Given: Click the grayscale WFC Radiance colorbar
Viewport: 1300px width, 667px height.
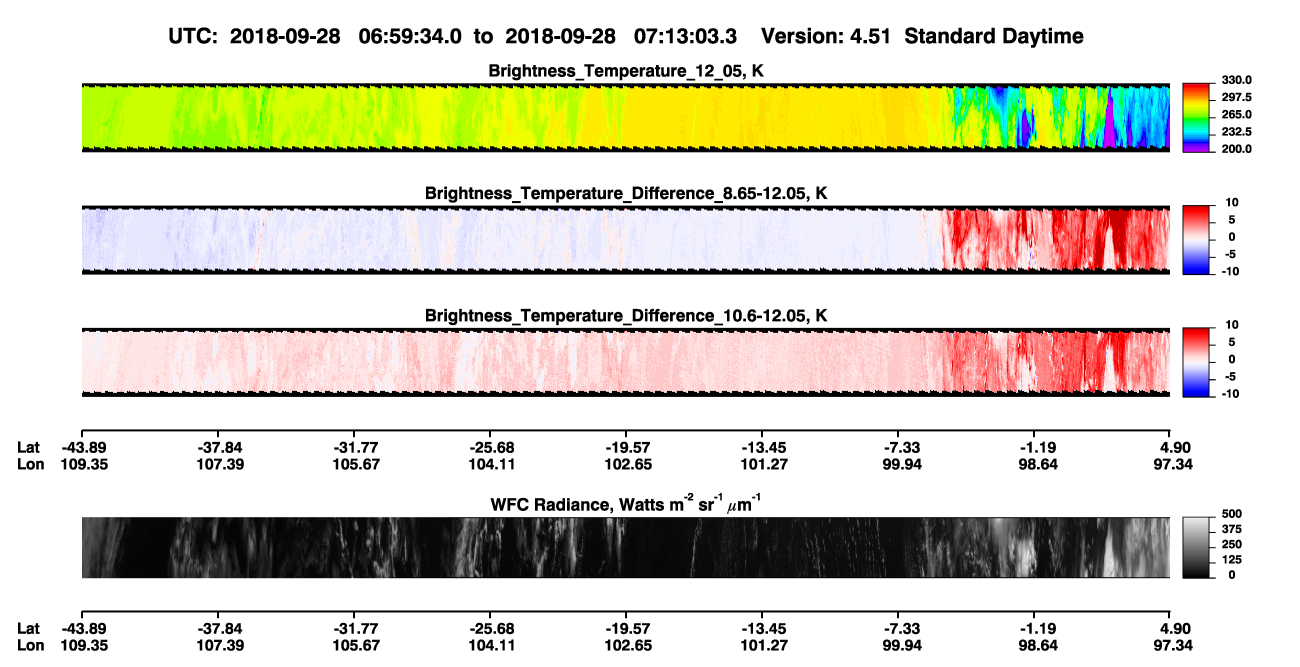Looking at the screenshot, I should coord(1196,547).
